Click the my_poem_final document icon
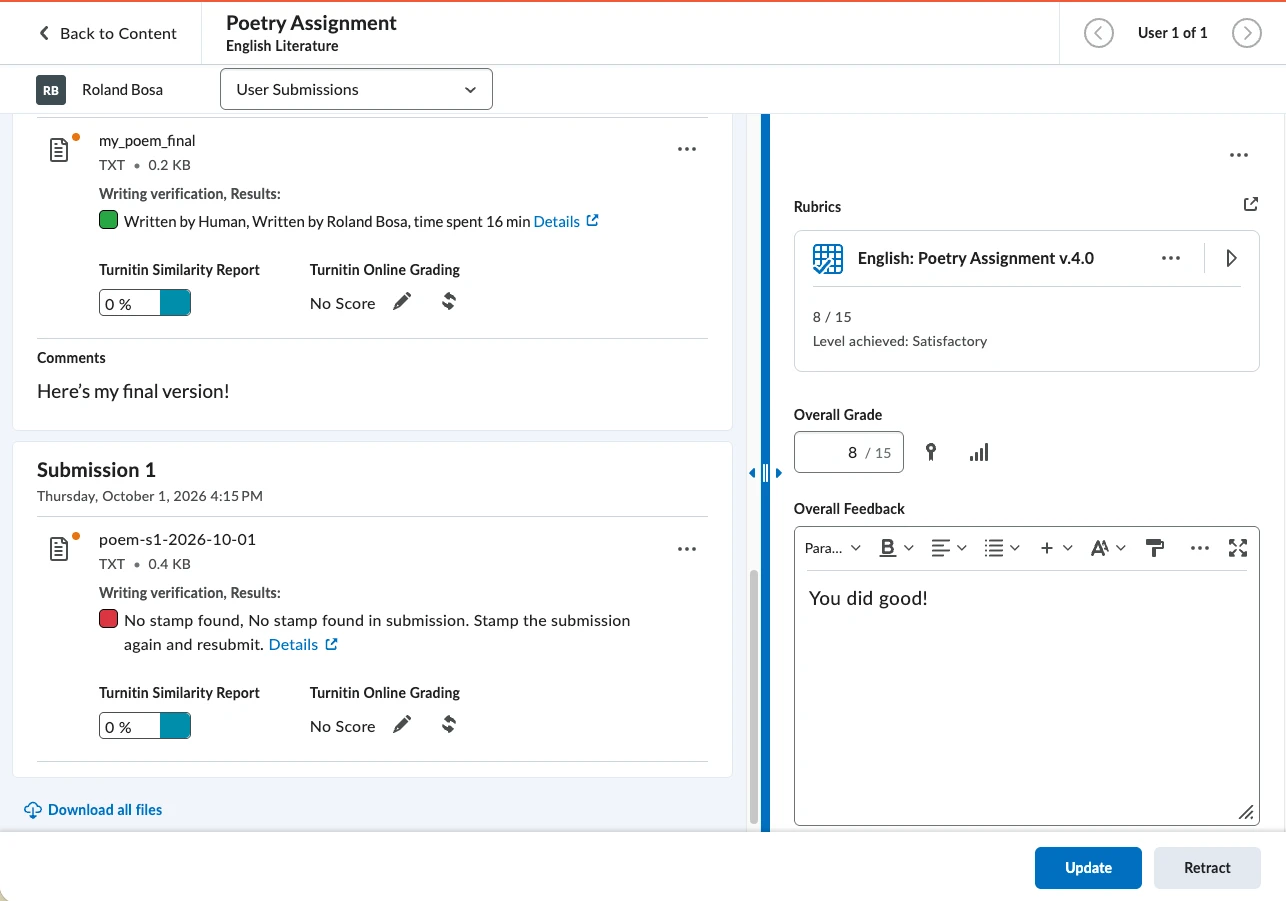 click(59, 150)
